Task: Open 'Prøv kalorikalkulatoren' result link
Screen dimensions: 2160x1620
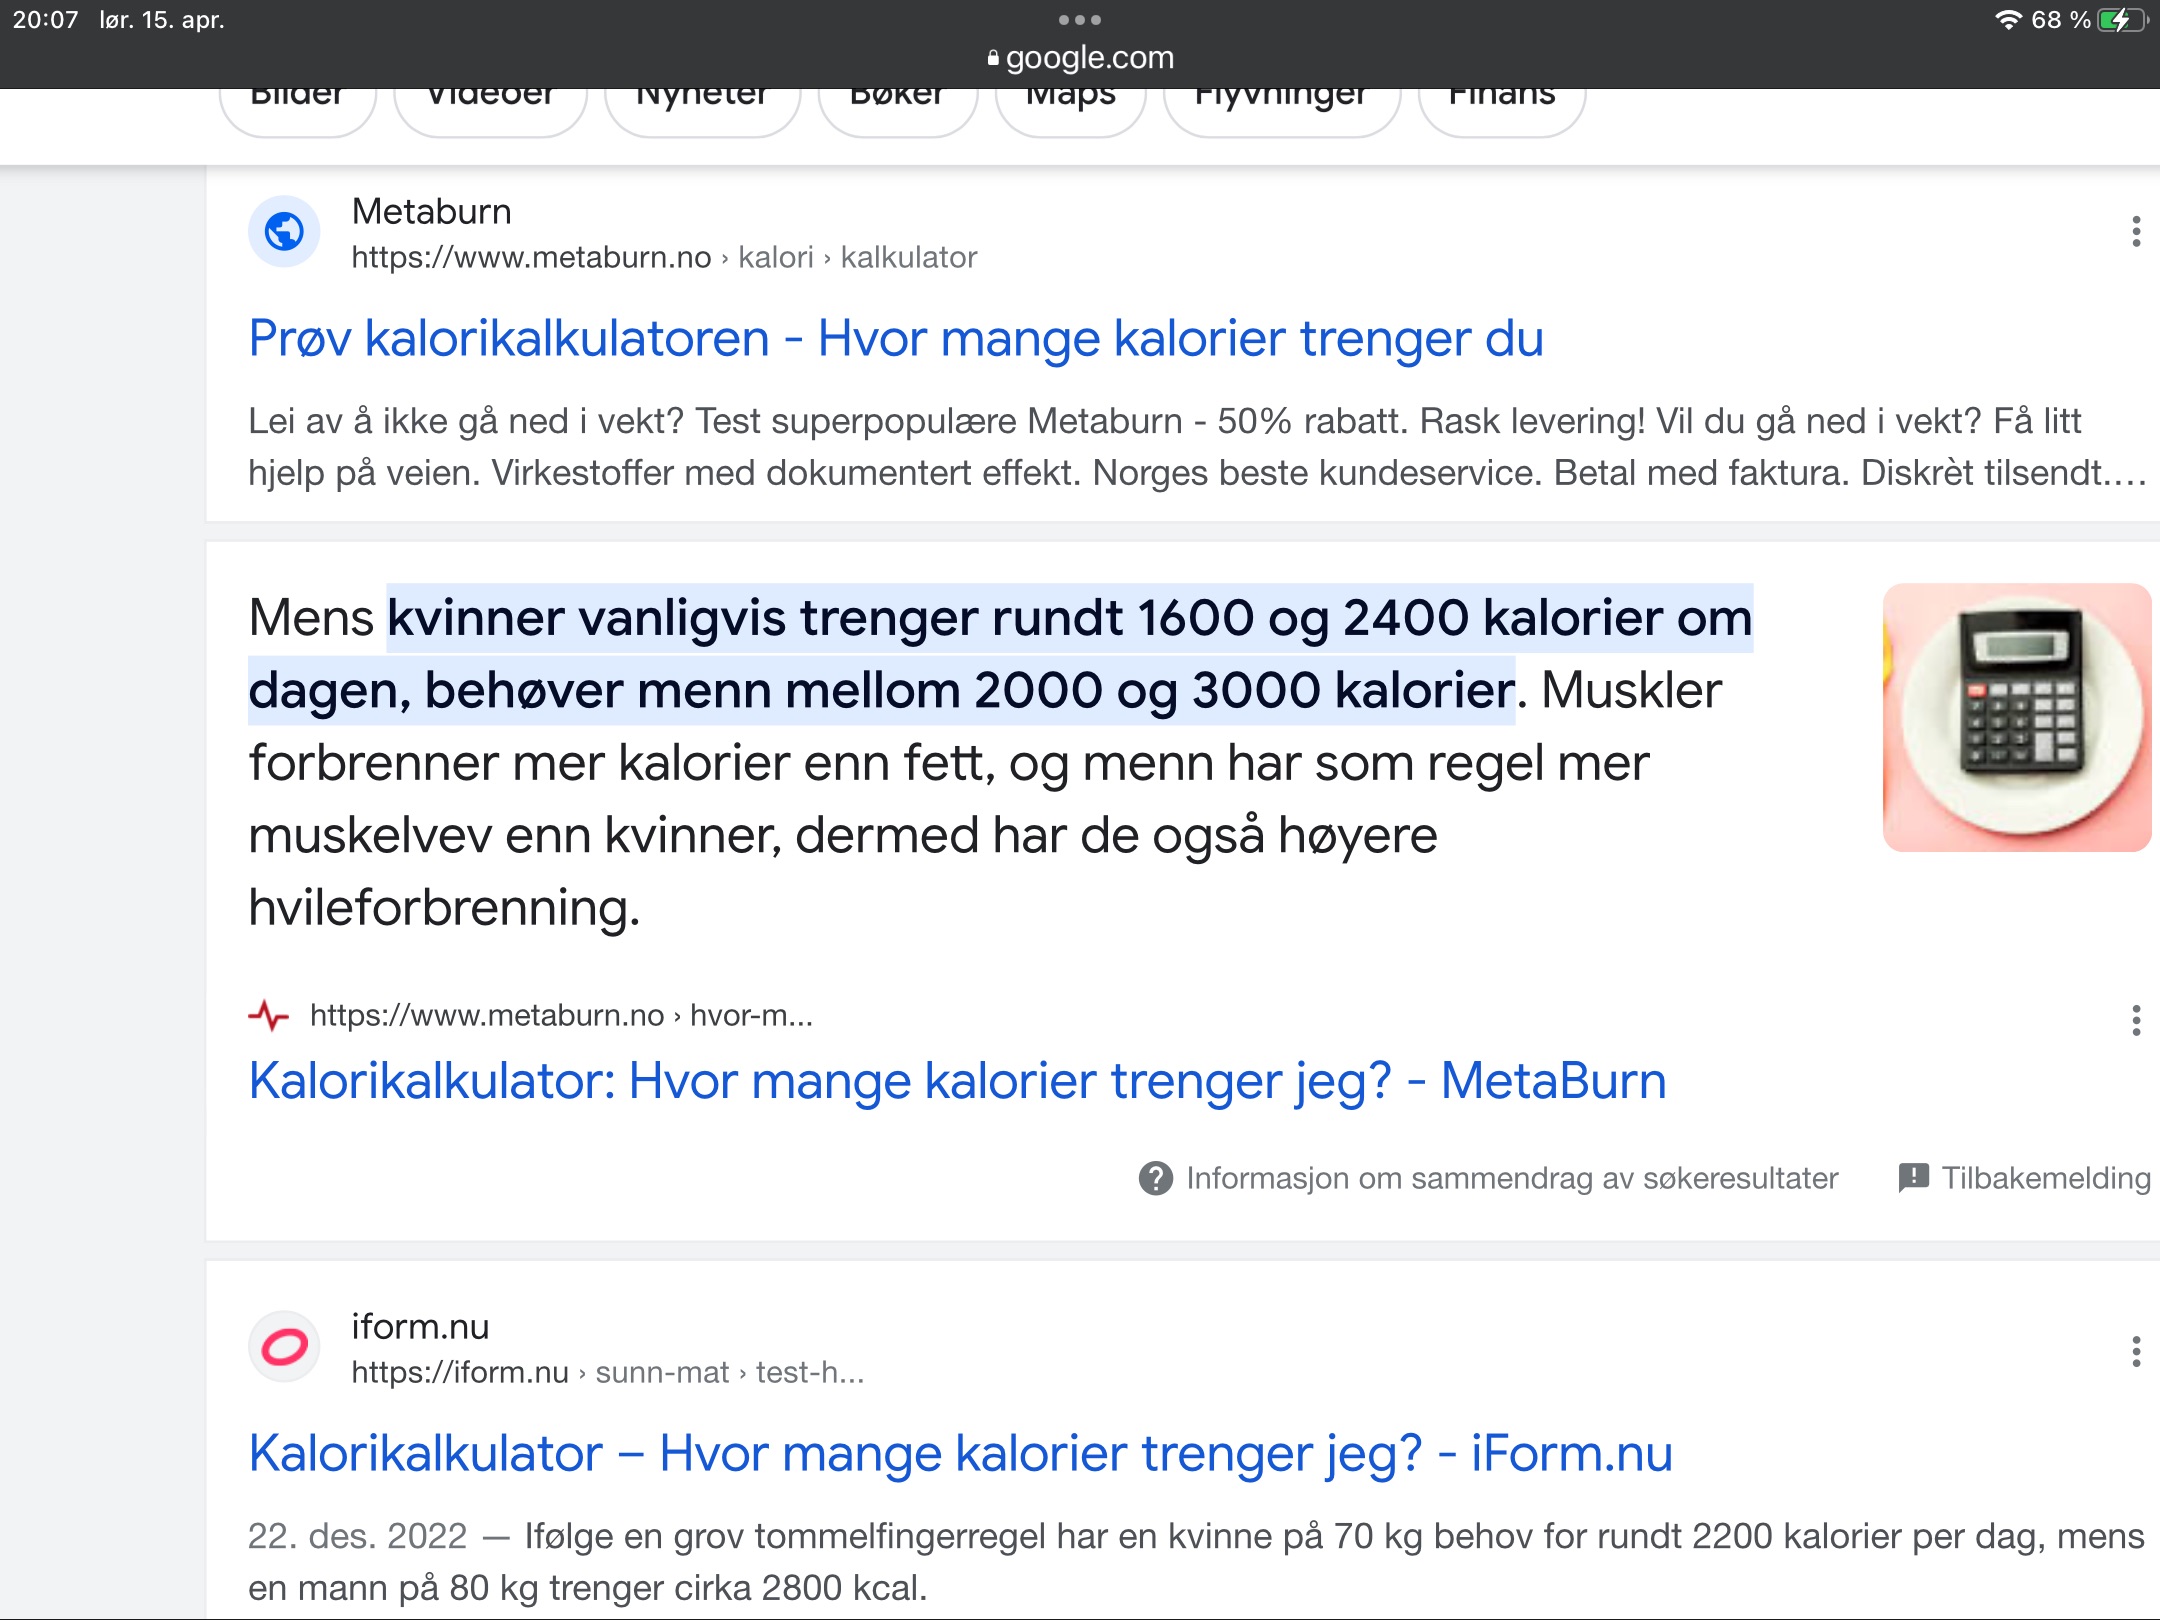Action: pos(896,338)
